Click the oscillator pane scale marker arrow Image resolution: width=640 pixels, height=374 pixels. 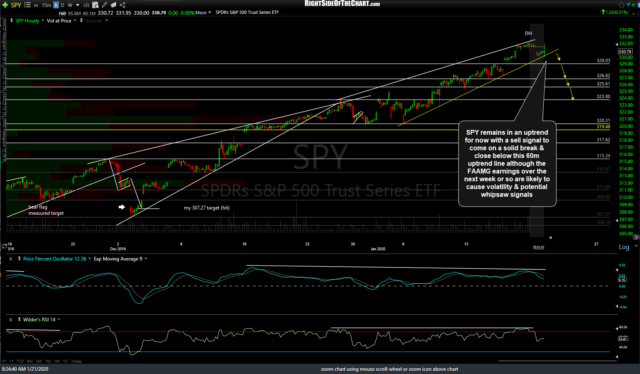[617, 270]
